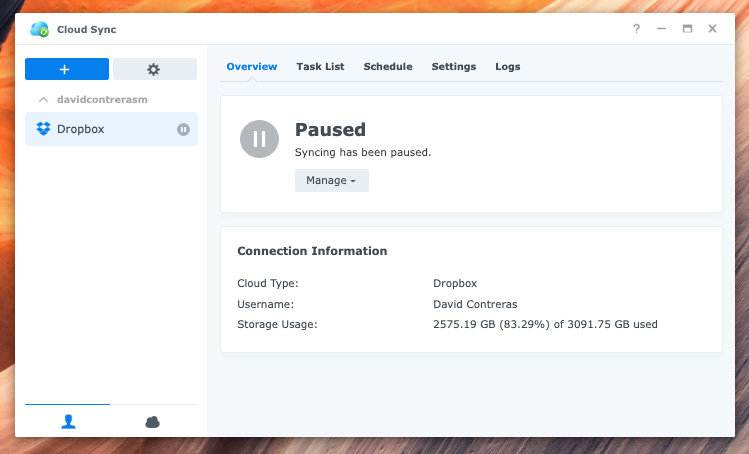
Task: Open the Task List tab
Action: [x=320, y=66]
